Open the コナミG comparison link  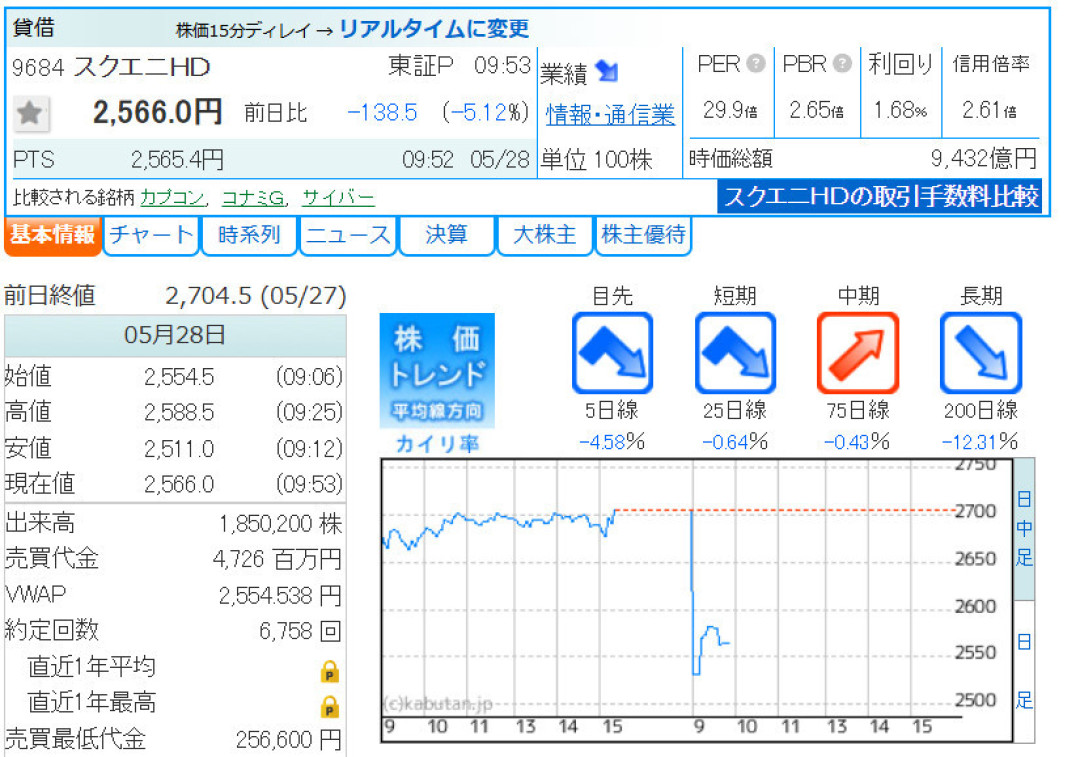(253, 198)
